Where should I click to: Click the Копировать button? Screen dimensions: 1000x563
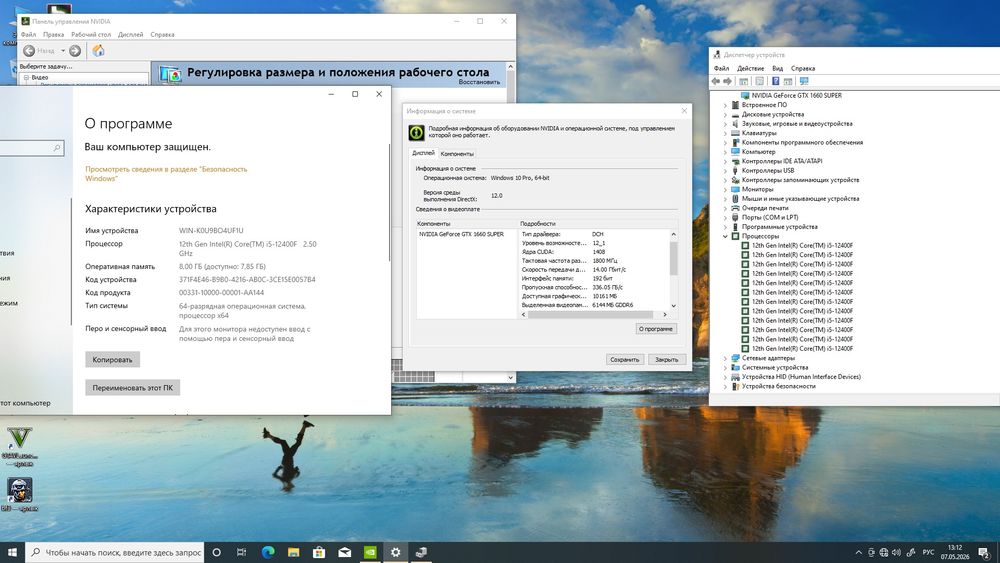[x=112, y=360]
